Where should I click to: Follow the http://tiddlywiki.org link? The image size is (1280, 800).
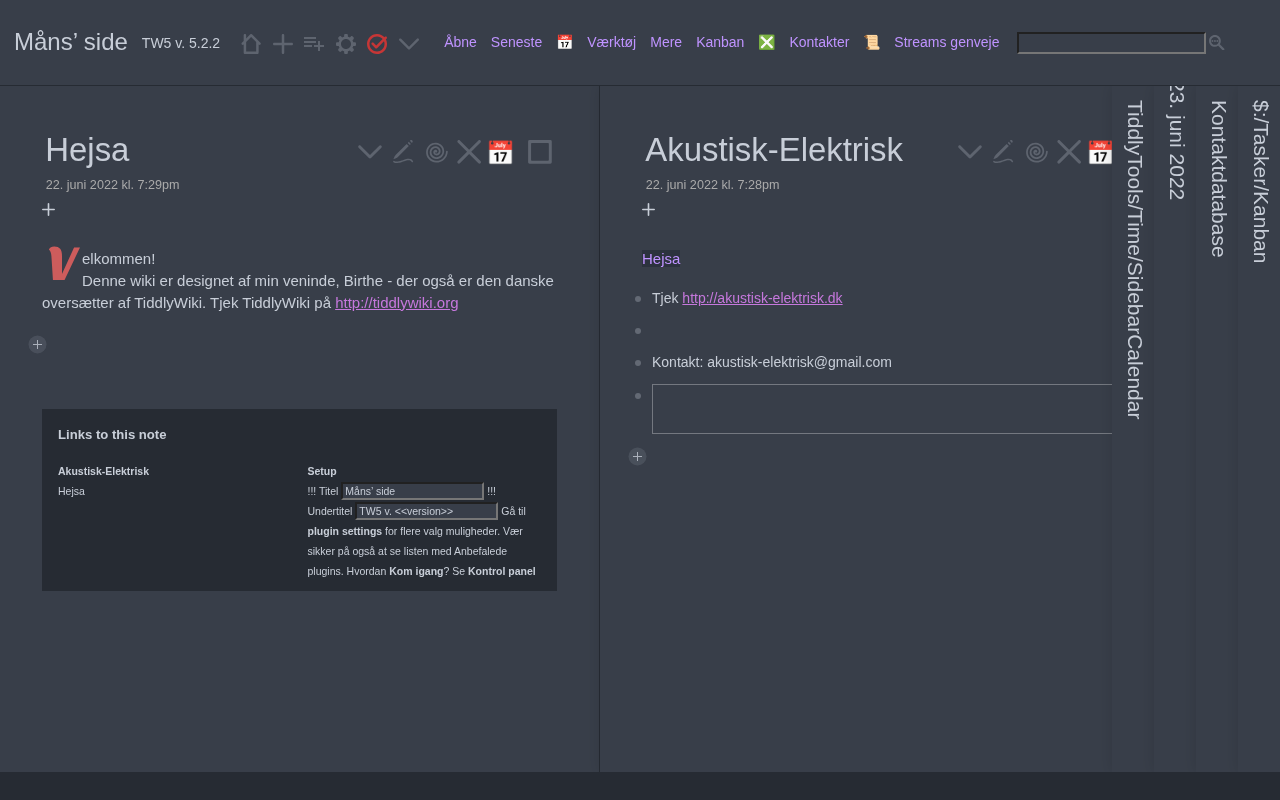pyautogui.click(x=396, y=303)
